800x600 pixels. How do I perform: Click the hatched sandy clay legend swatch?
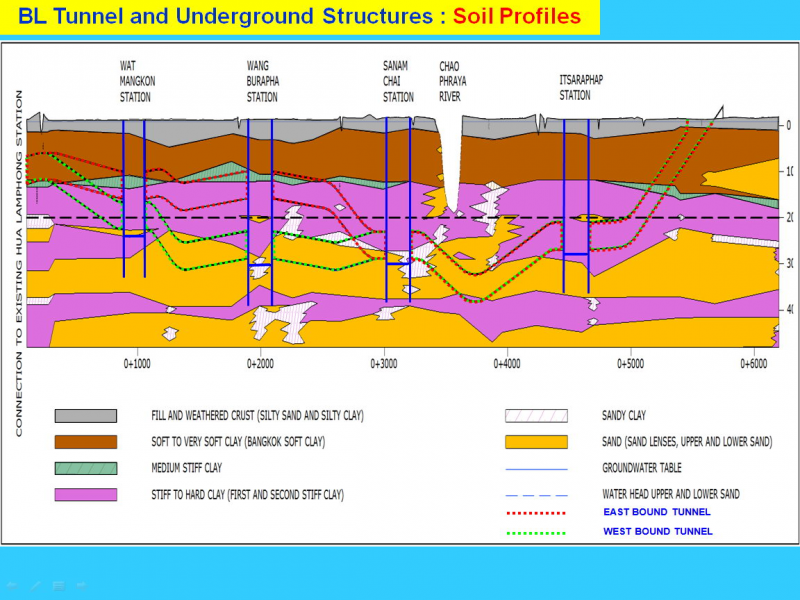(537, 415)
